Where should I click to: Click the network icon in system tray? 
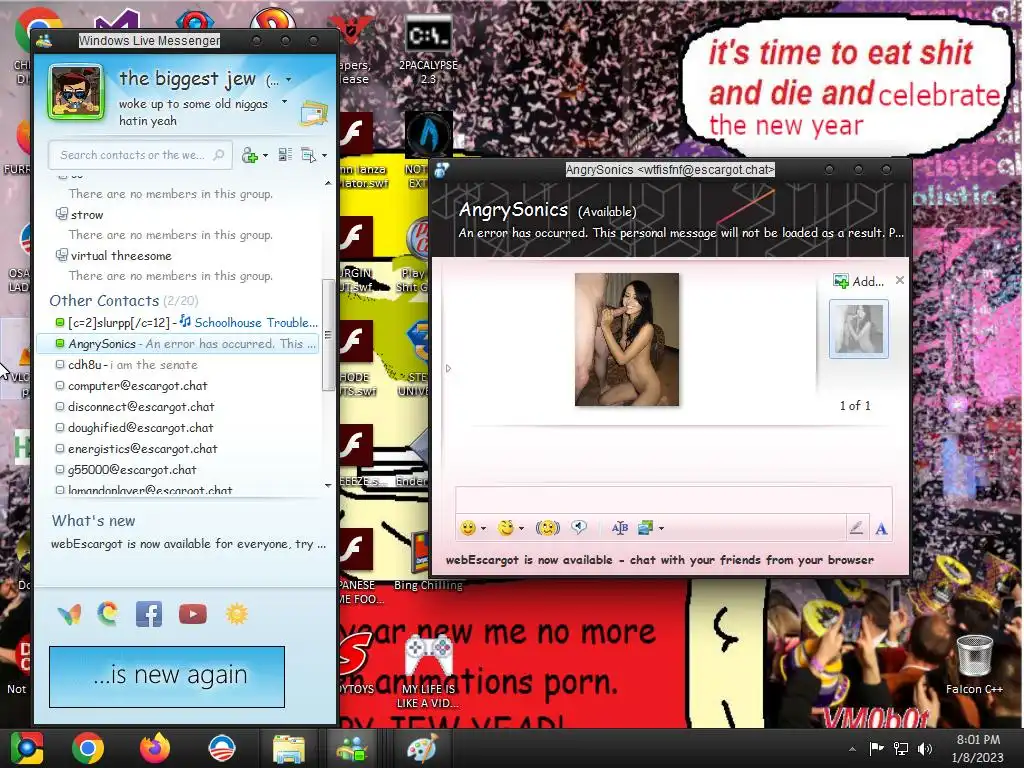901,748
